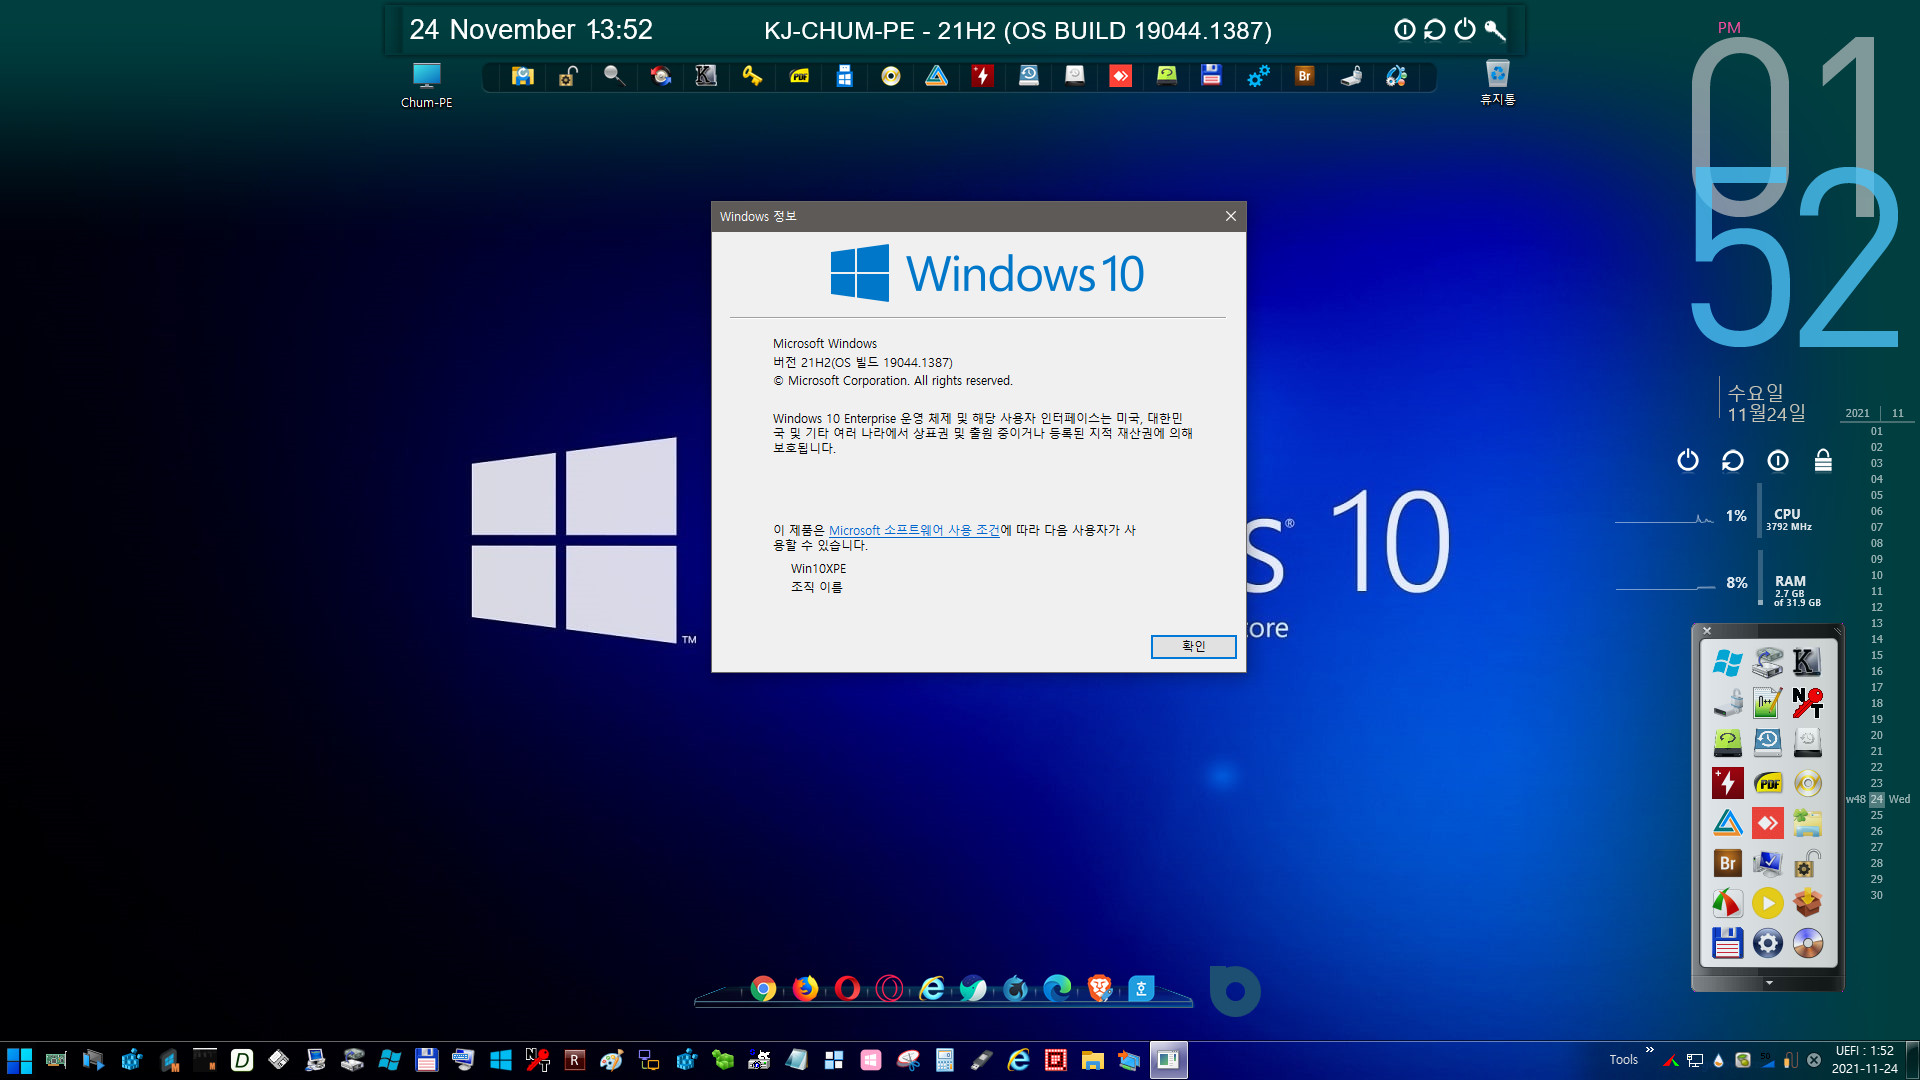Open Microsoft Edge from the browser dock
The width and height of the screenshot is (1920, 1080).
pyautogui.click(x=1057, y=989)
